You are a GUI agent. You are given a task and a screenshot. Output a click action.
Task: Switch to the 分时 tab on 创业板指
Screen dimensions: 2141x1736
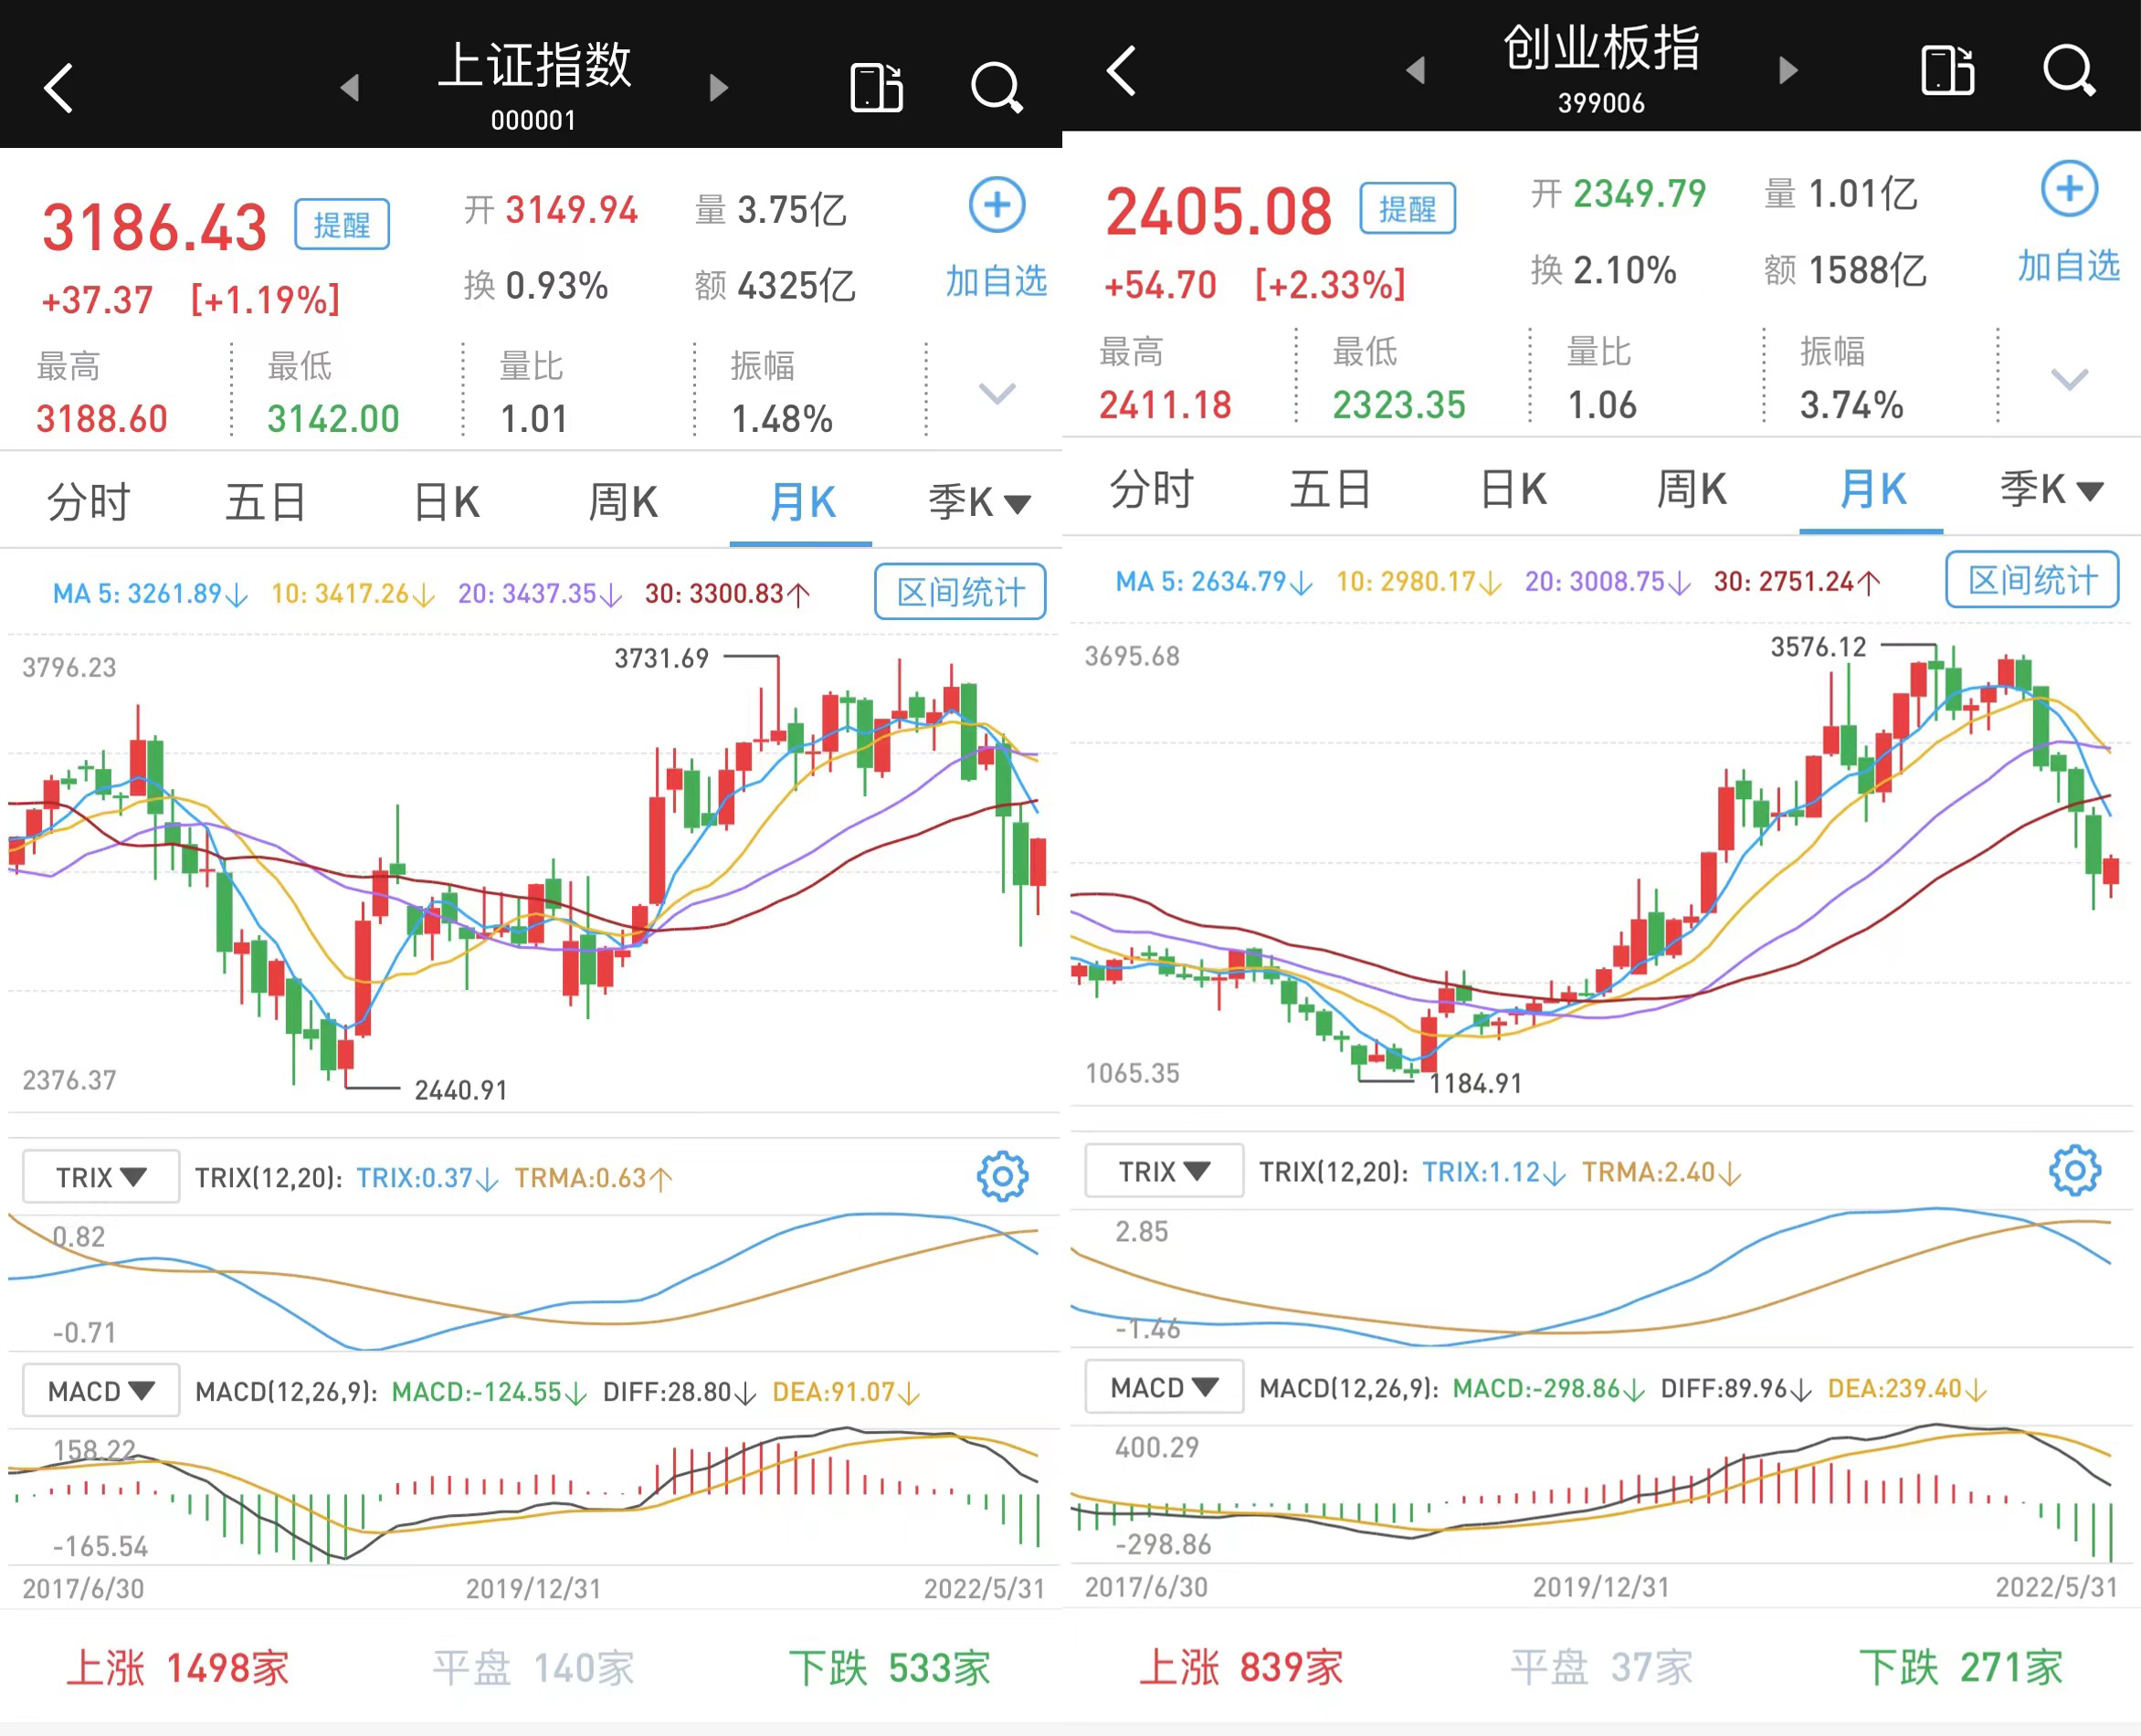[1151, 490]
